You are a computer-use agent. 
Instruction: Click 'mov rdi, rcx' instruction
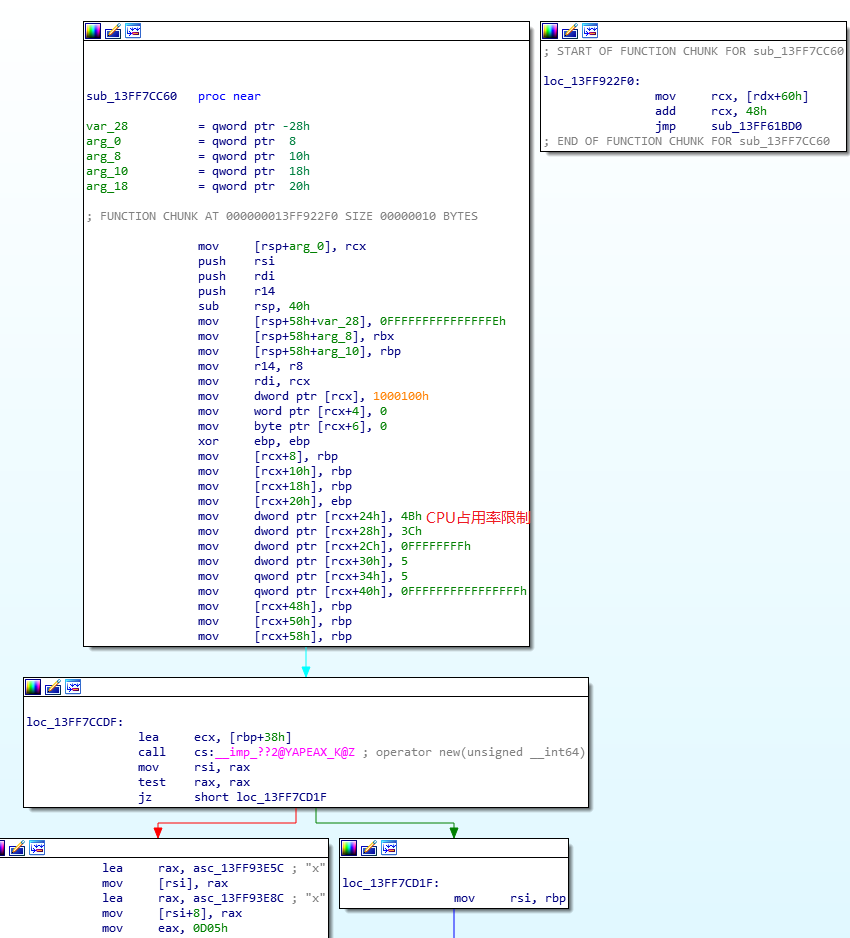254,381
